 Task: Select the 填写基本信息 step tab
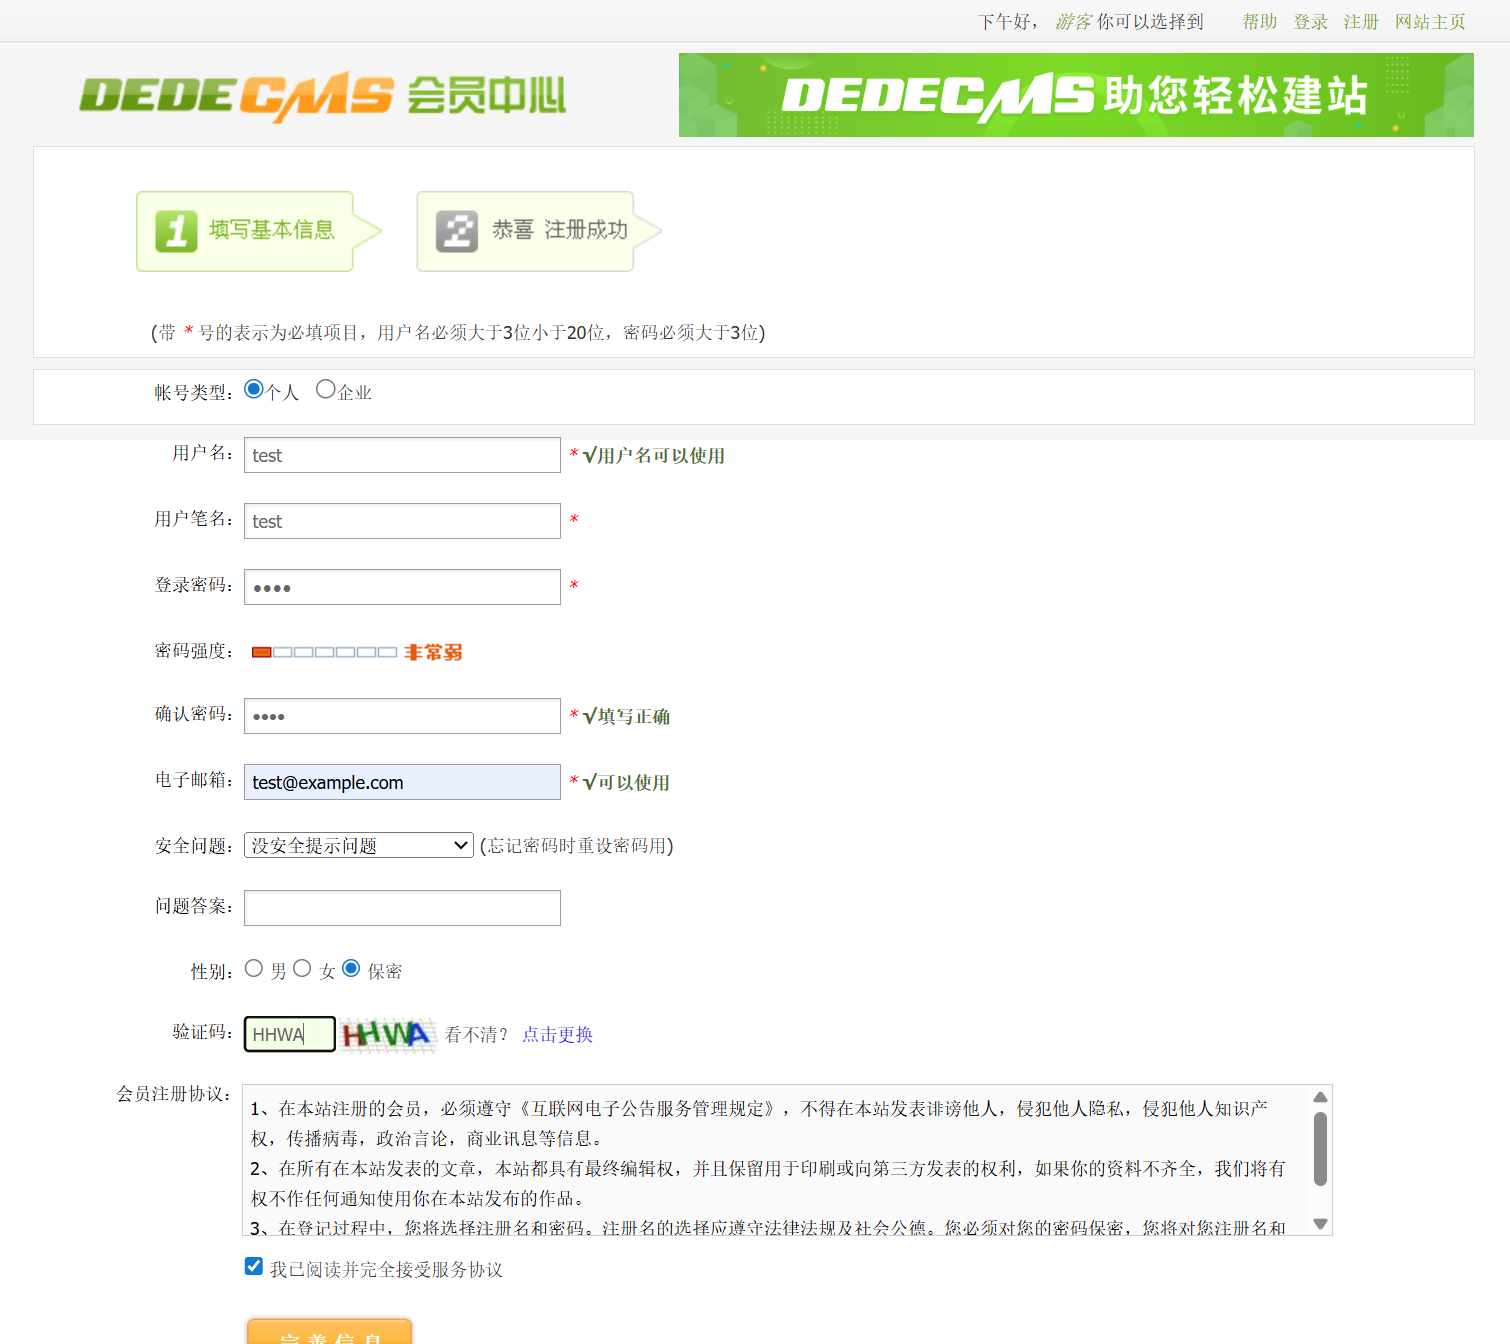tap(259, 231)
